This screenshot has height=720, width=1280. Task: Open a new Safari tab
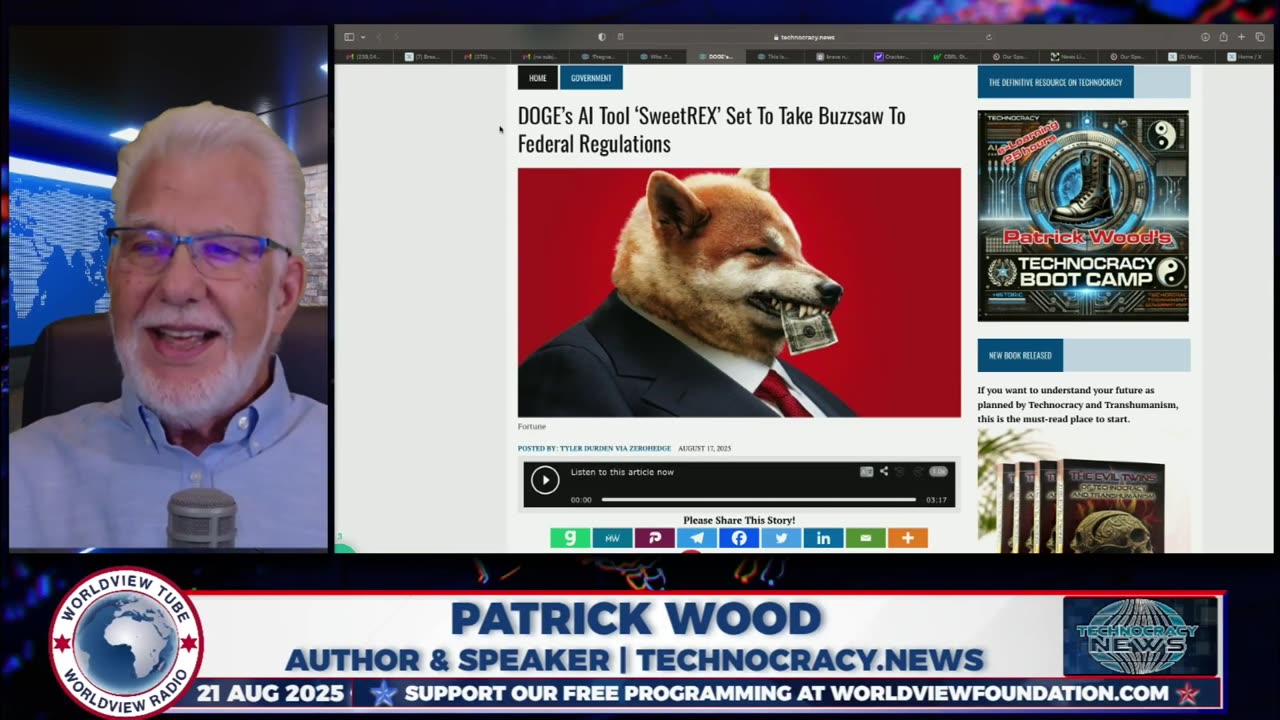coord(1241,37)
